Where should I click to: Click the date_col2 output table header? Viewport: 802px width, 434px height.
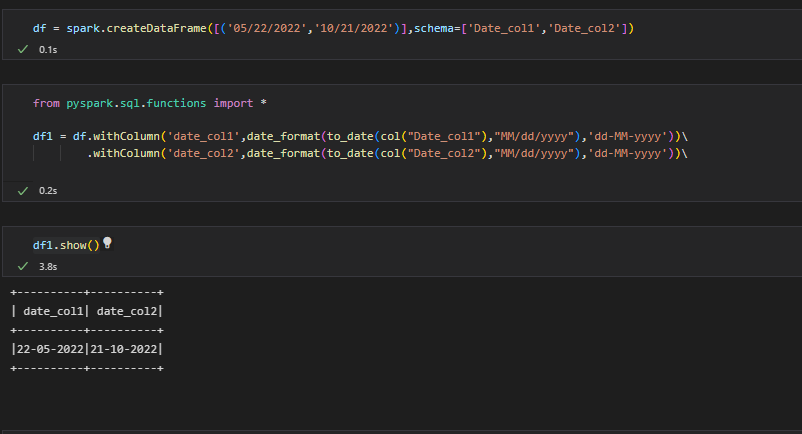pyautogui.click(x=127, y=311)
